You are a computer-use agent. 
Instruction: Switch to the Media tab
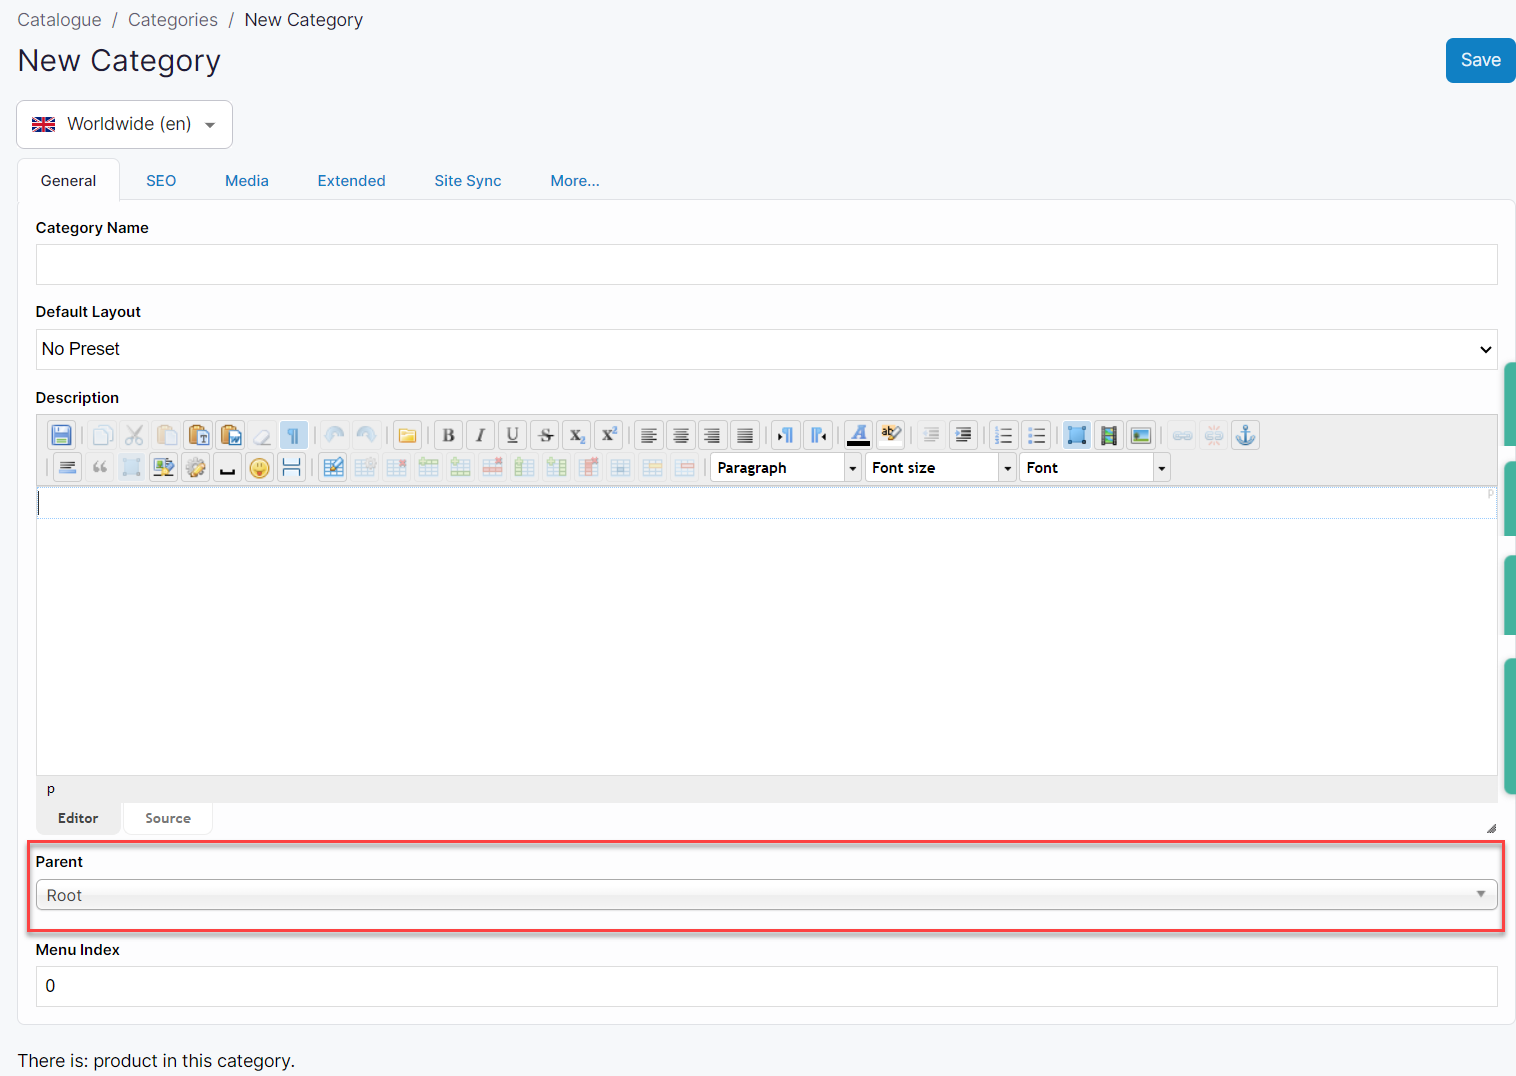click(x=247, y=181)
